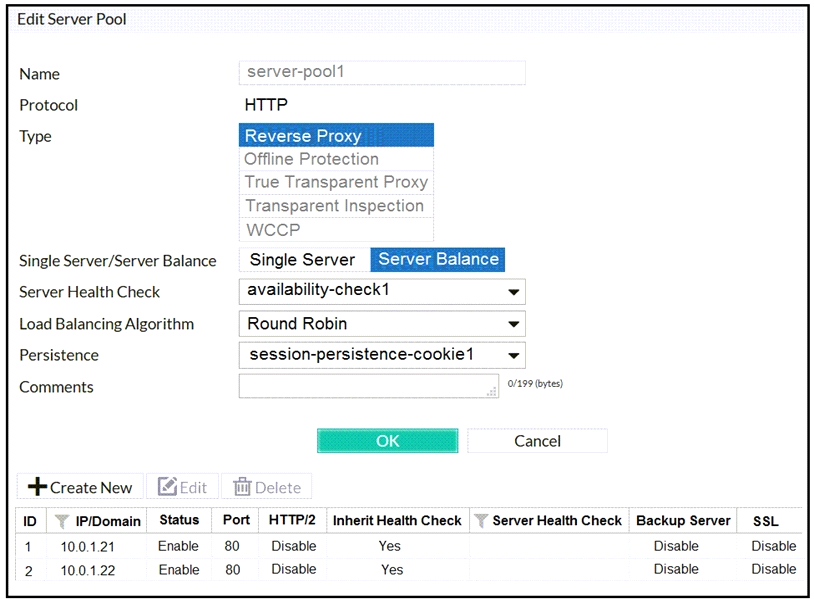Click the Delete trash icon
Screen dimensions: 814x599
click(241, 487)
